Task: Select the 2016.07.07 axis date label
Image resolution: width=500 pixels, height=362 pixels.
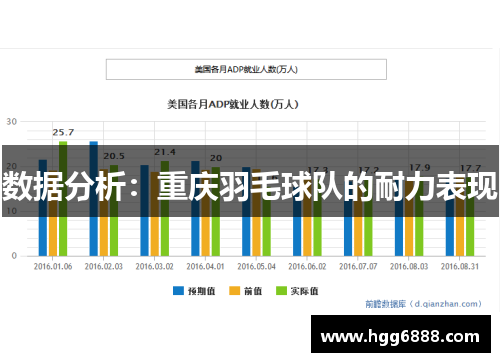Action: pyautogui.click(x=358, y=266)
